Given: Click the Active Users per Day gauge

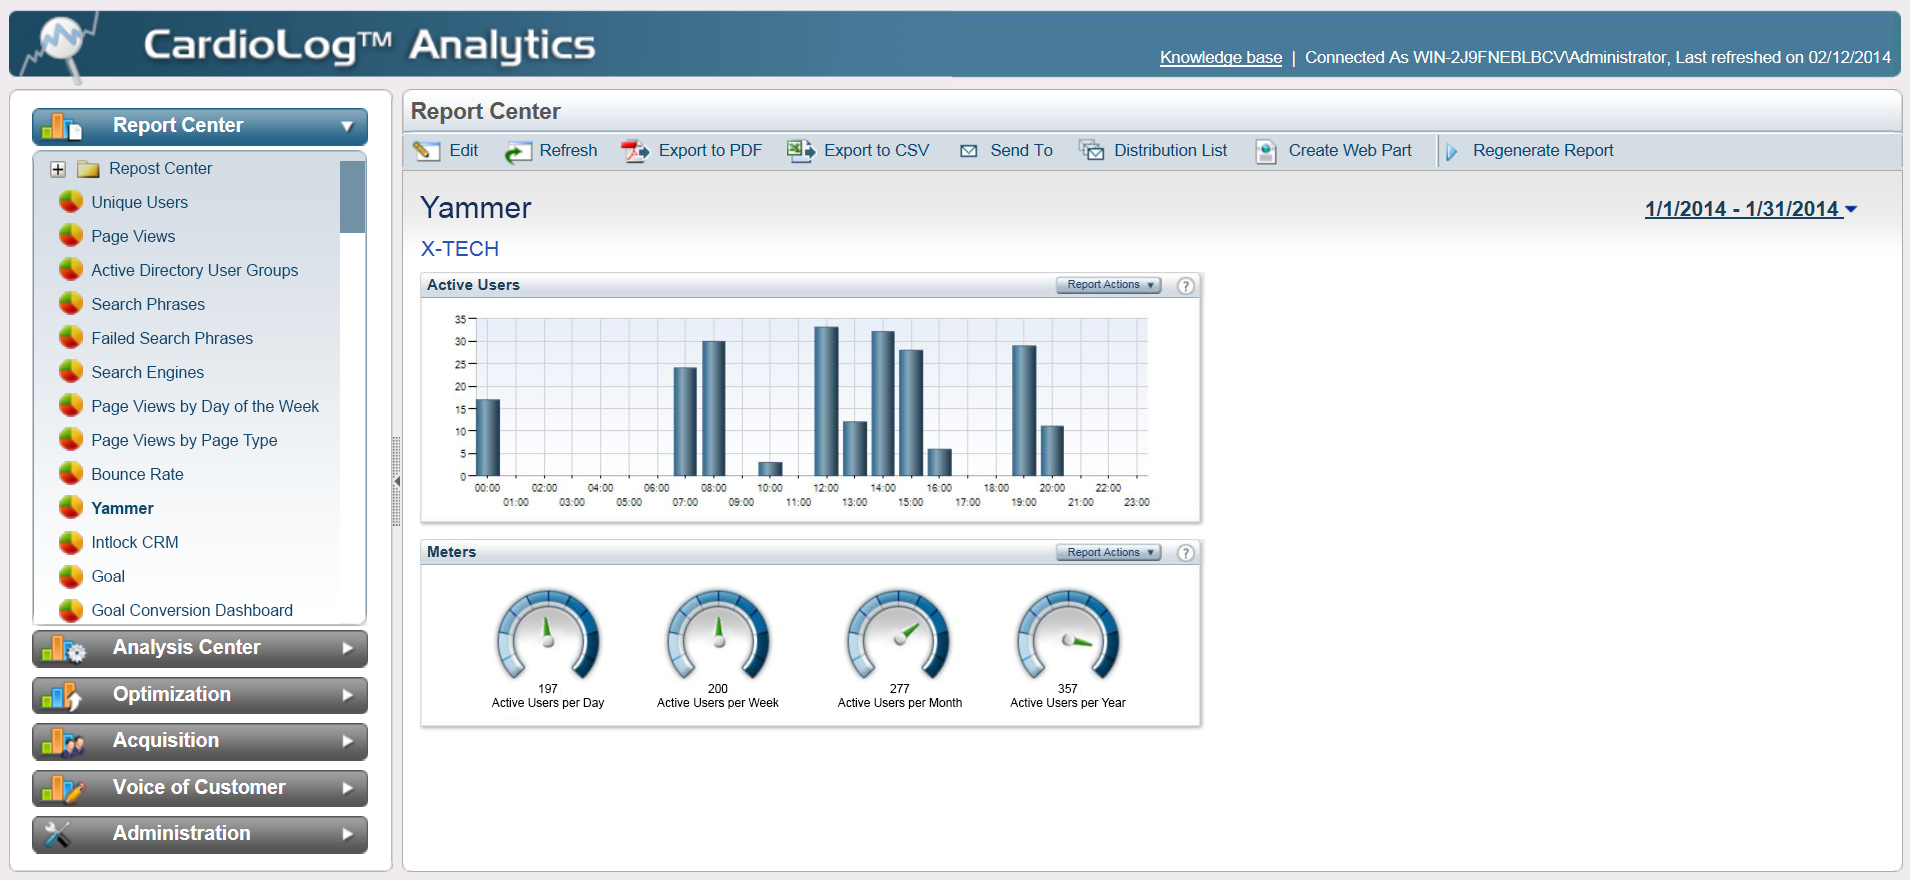Looking at the screenshot, I should [x=548, y=635].
